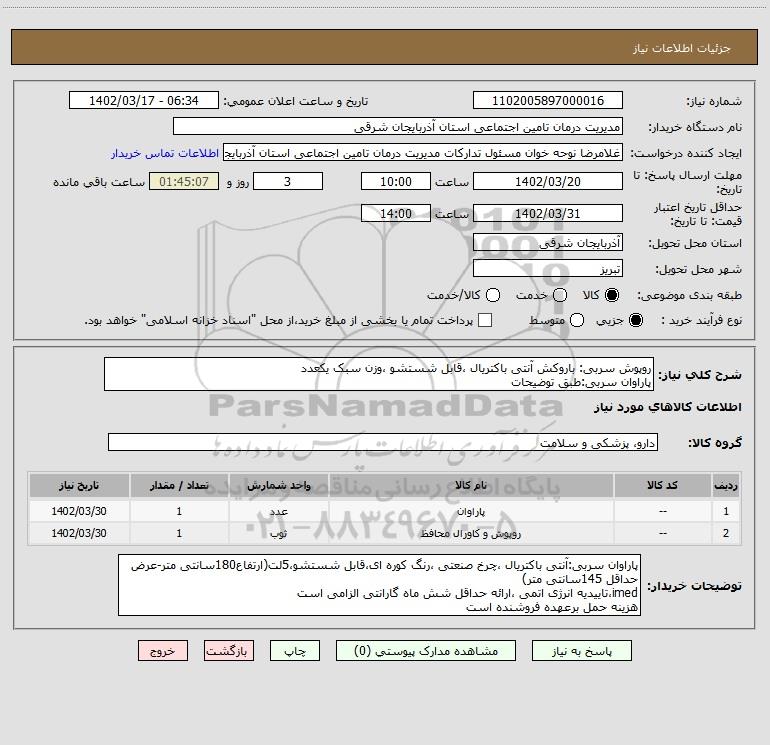Image resolution: width=770 pixels, height=745 pixels.
Task: Click the buyer notes text box
Action: coord(379,585)
